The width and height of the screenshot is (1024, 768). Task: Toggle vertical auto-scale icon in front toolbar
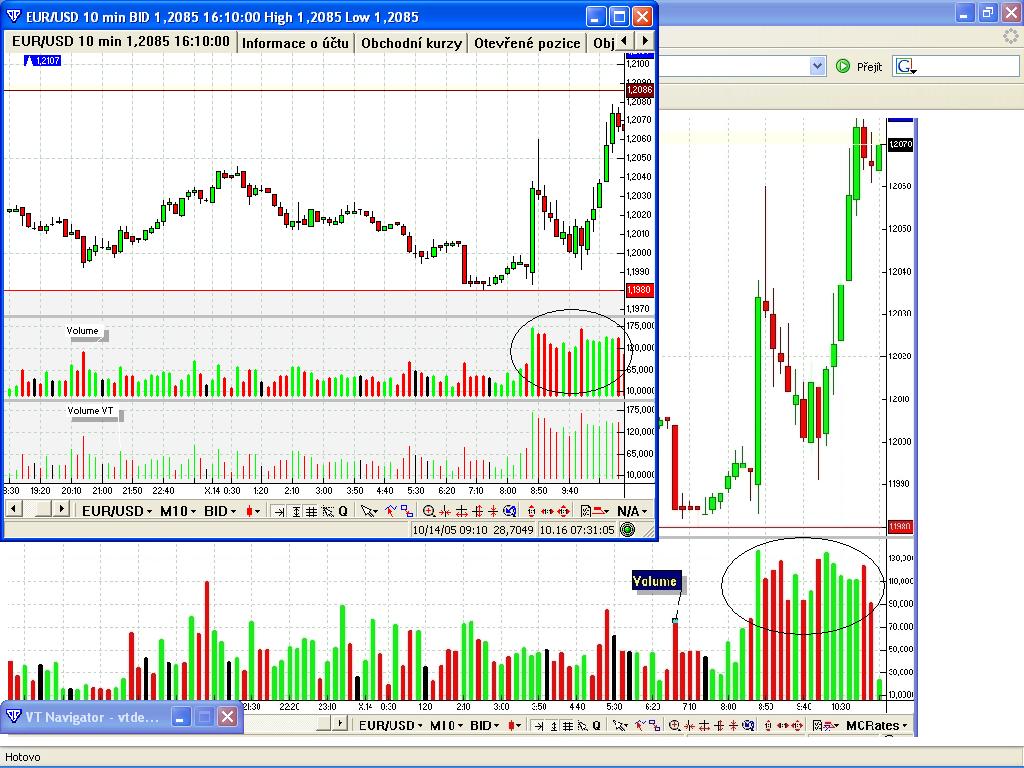pyautogui.click(x=296, y=511)
